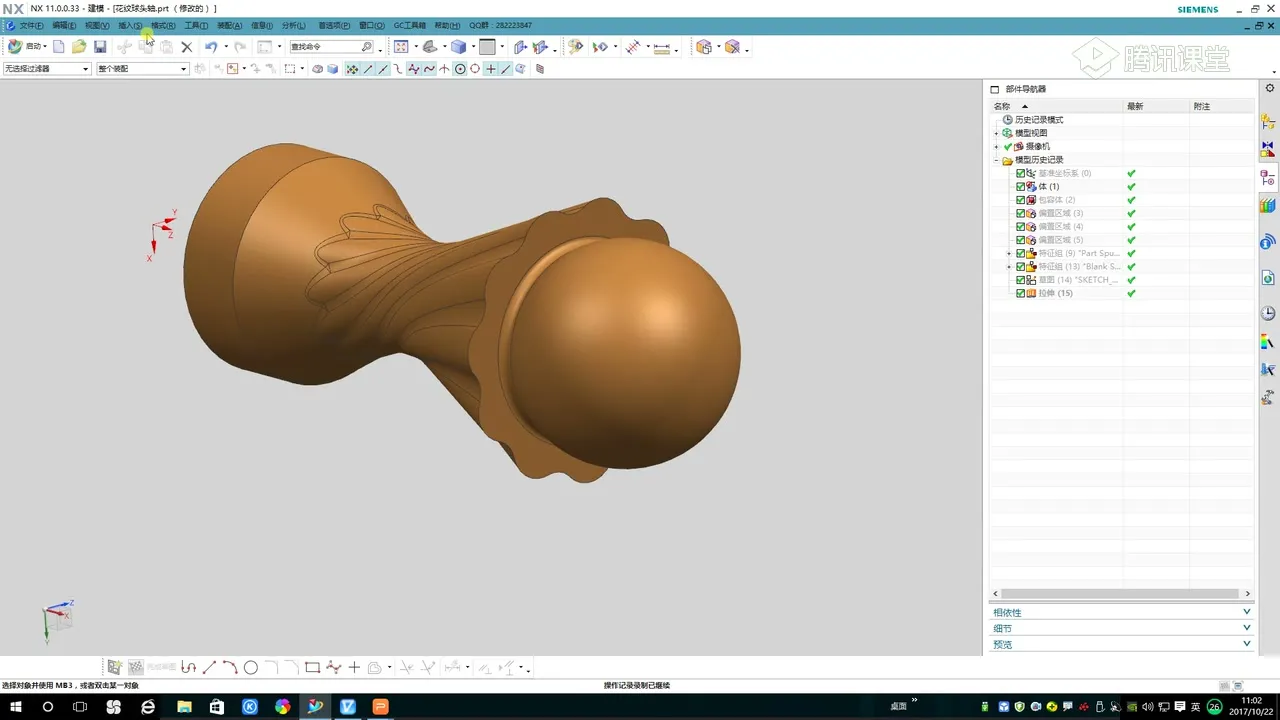Click the 启动 start button
The image size is (1280, 720).
coord(28,47)
